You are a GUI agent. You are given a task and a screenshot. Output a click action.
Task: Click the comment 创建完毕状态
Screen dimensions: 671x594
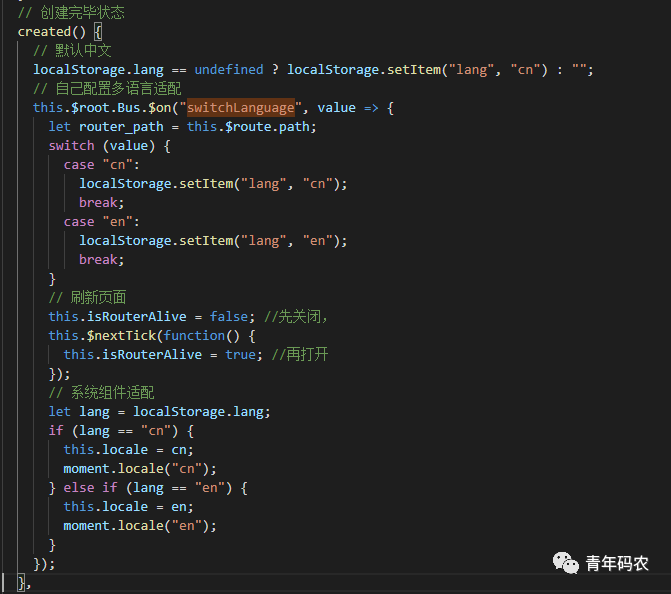71,12
